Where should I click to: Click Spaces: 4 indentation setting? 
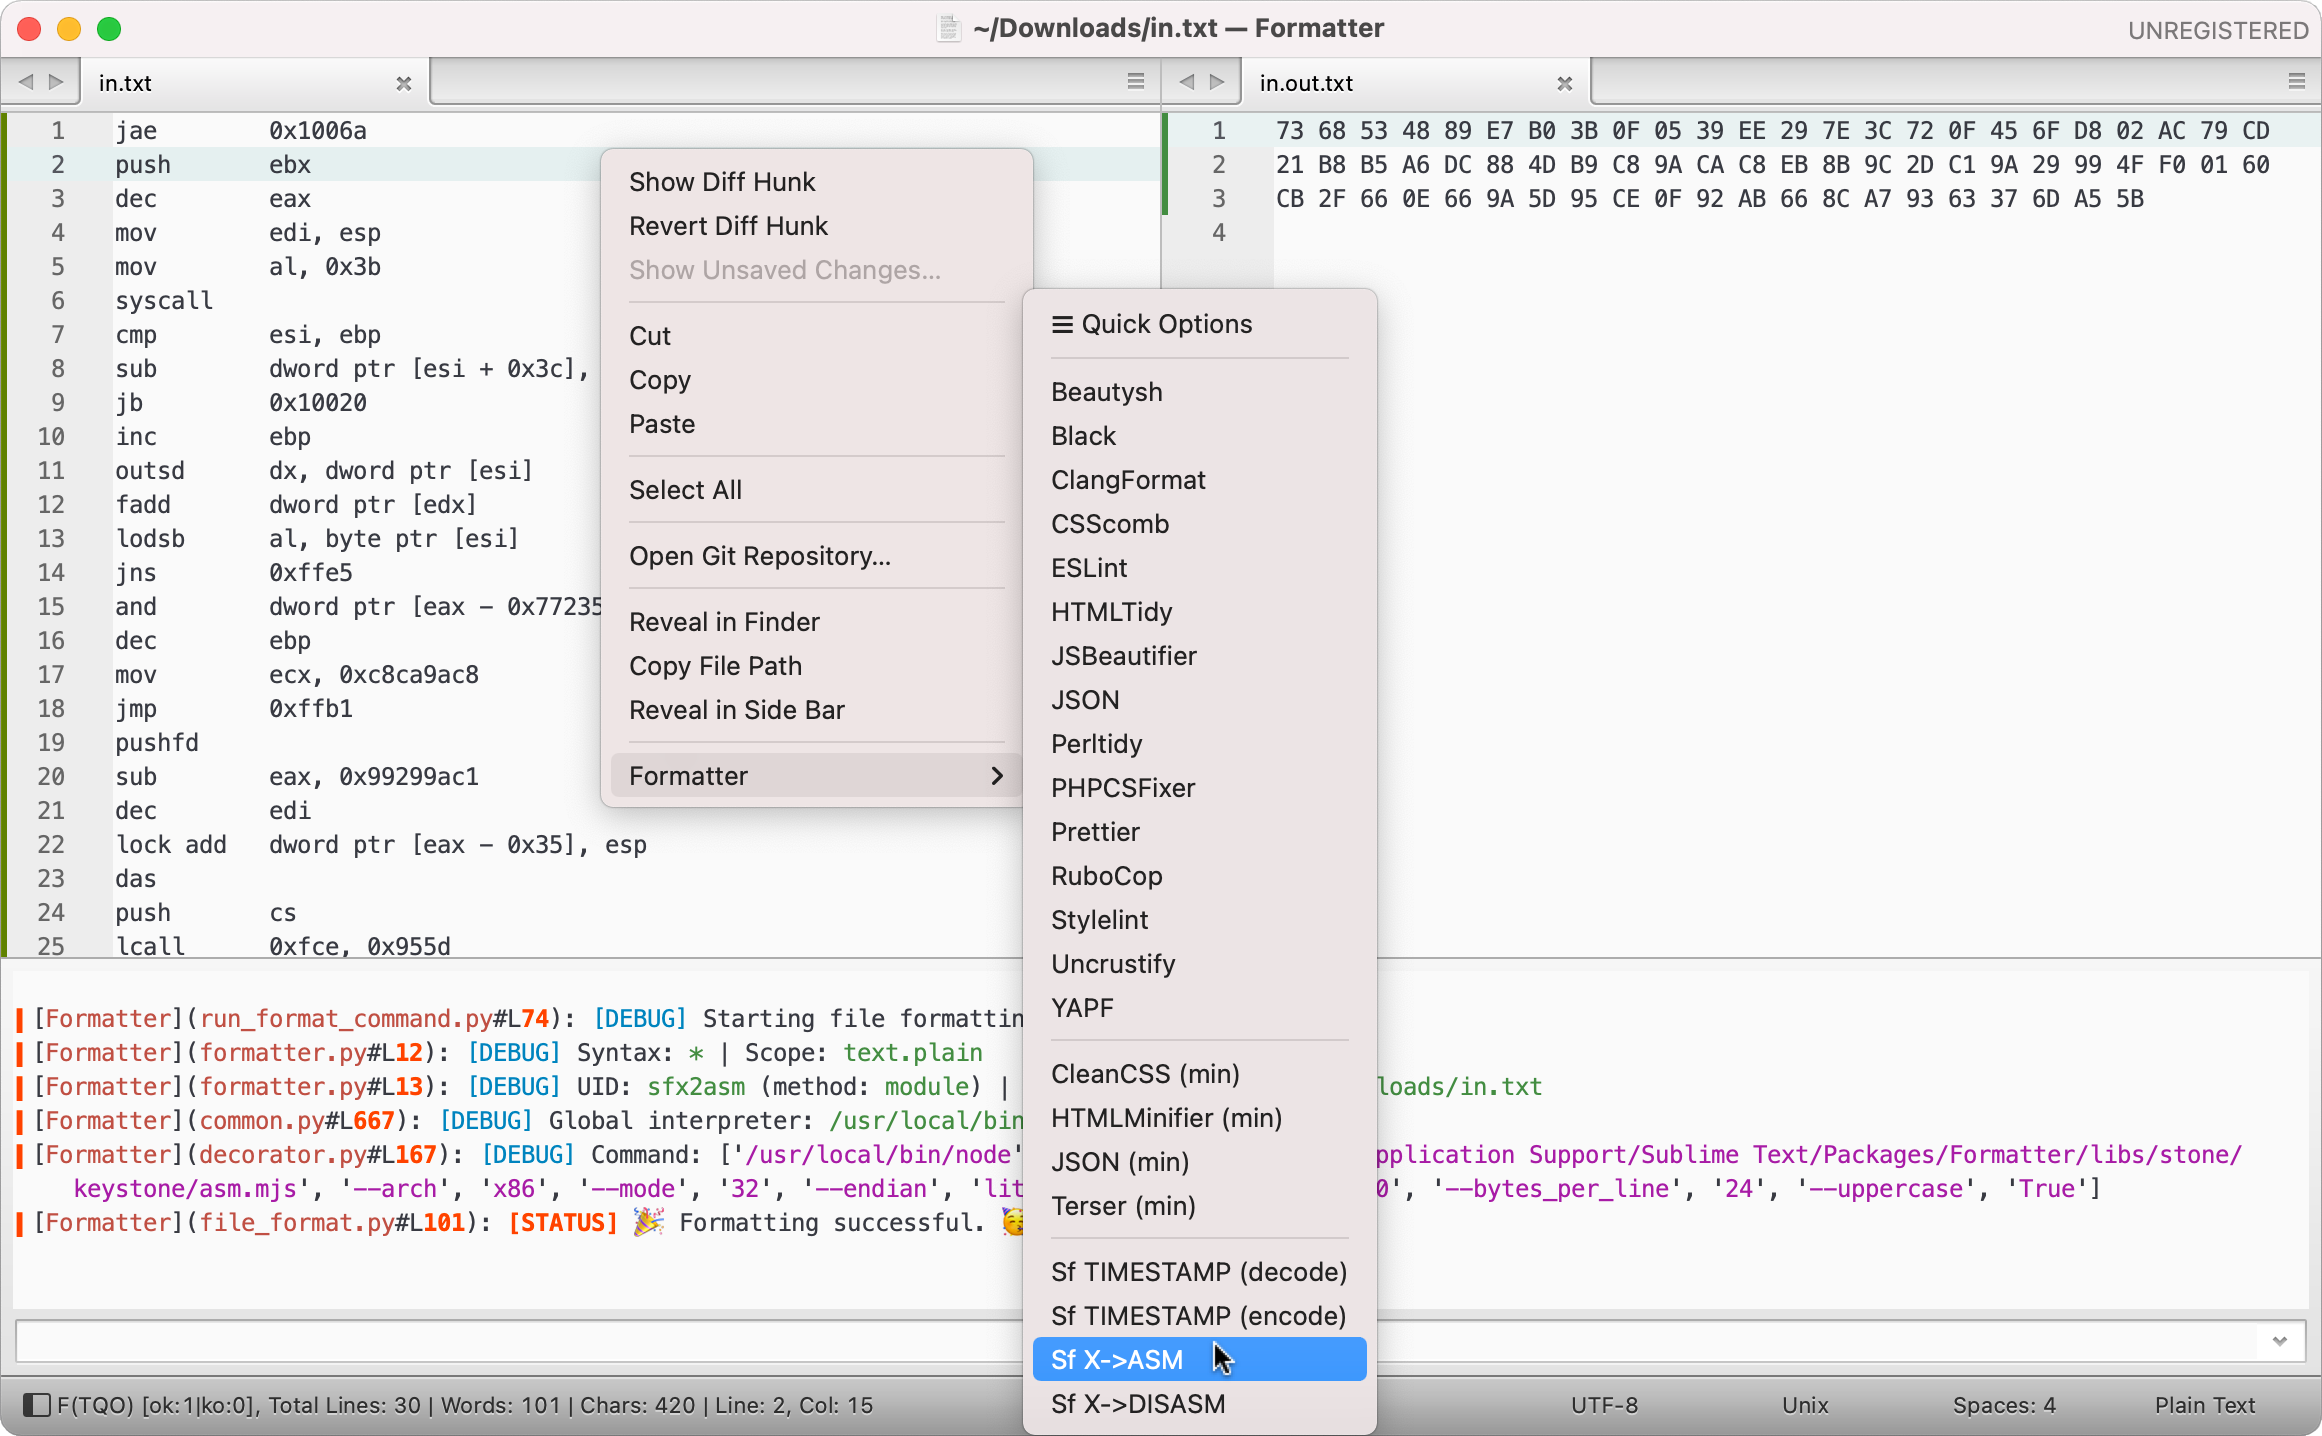(x=2003, y=1405)
